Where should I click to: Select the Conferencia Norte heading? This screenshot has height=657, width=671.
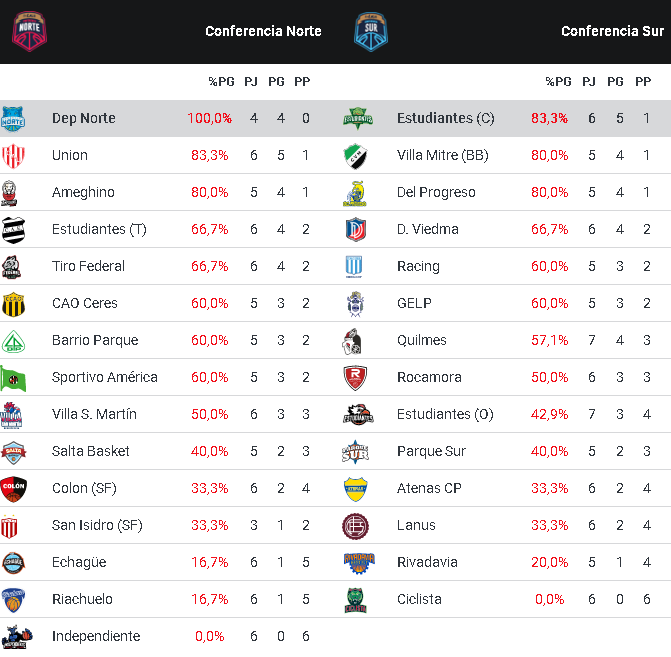(263, 31)
